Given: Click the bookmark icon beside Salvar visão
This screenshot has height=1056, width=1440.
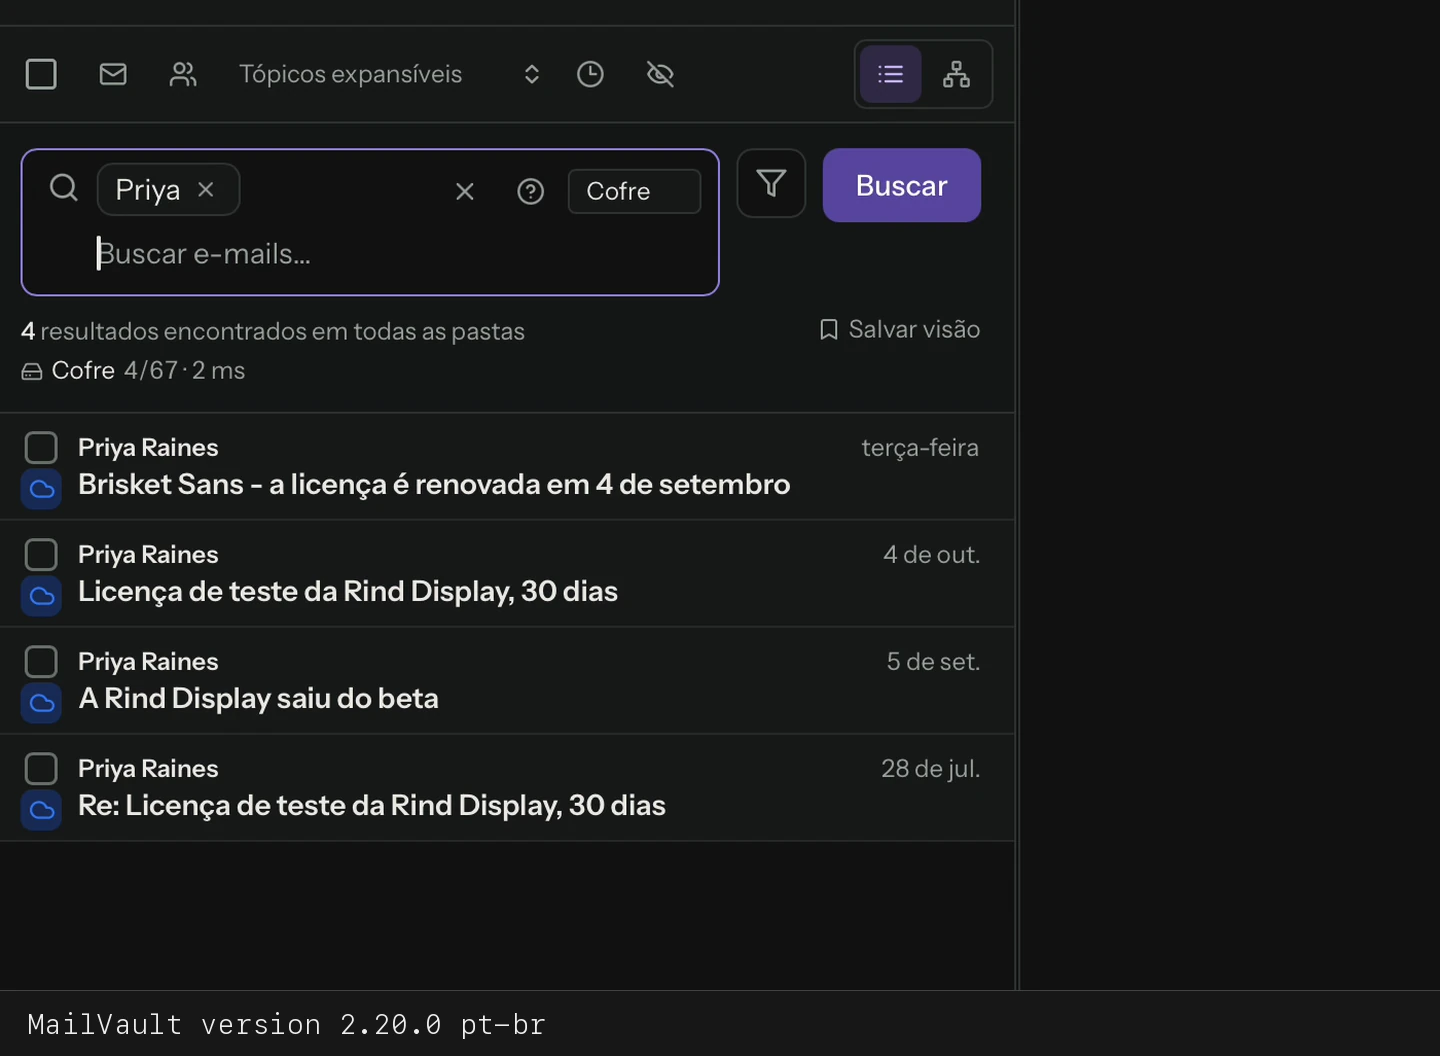Looking at the screenshot, I should point(829,330).
